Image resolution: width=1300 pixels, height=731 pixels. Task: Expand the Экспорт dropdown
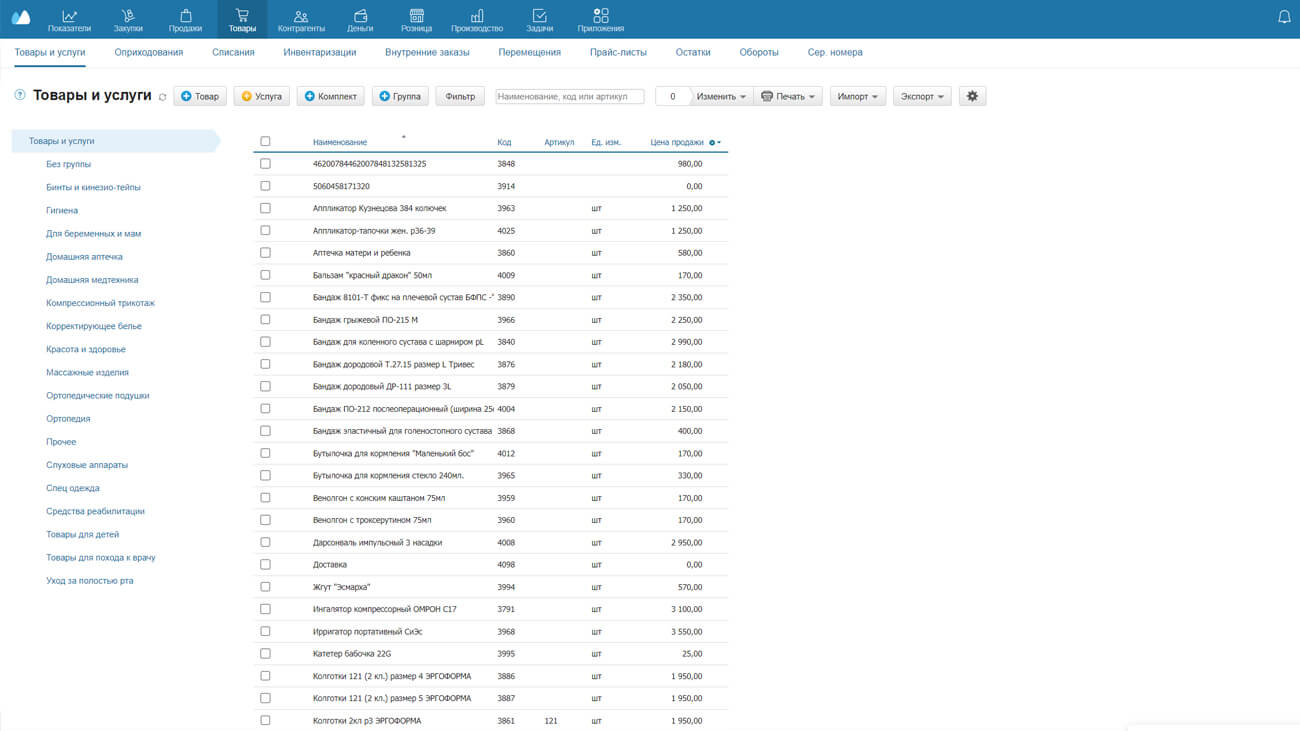tap(922, 97)
